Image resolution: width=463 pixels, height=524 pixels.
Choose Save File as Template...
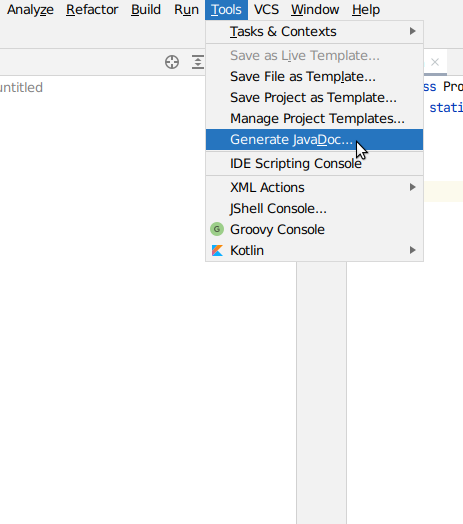coord(314,77)
